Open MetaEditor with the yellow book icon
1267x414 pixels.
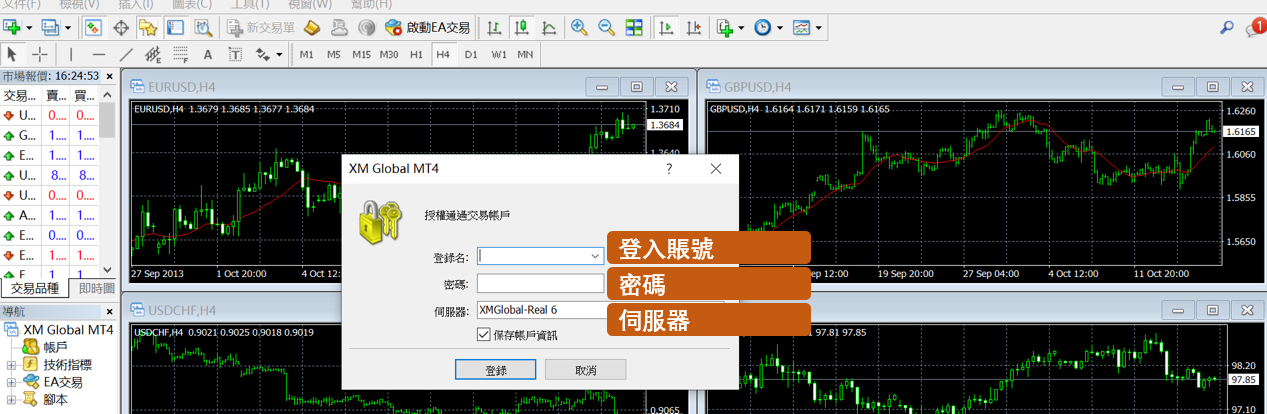click(311, 28)
